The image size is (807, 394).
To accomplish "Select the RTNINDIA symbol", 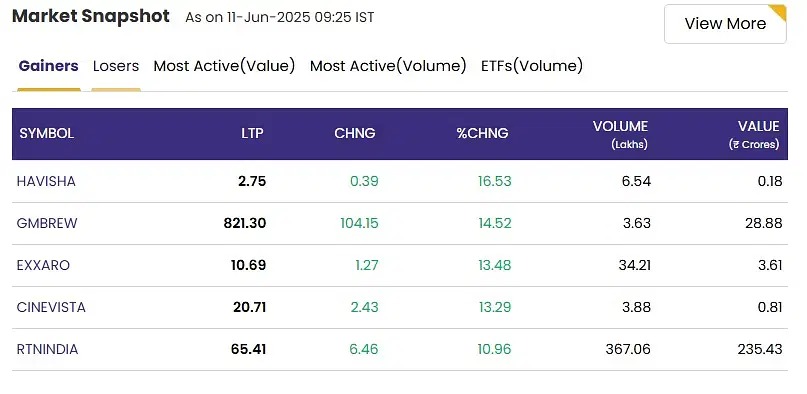I will tap(47, 350).
